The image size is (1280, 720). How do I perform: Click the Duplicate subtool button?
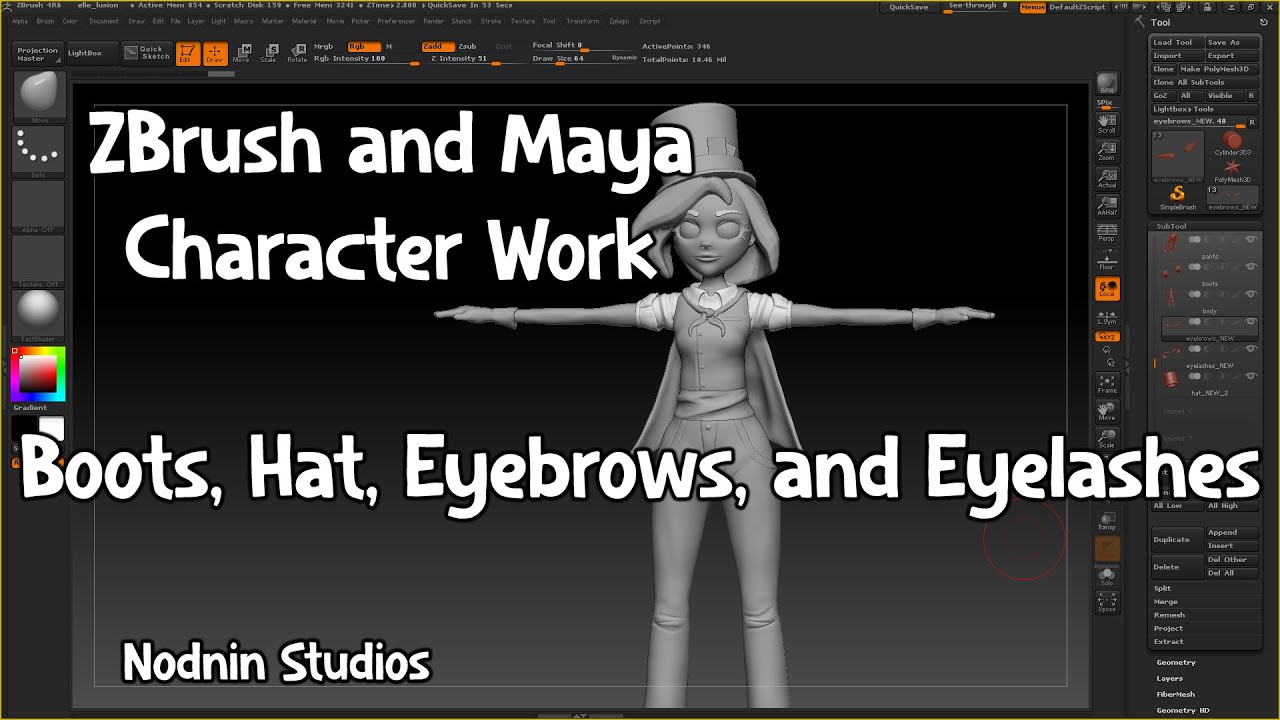pyautogui.click(x=1177, y=539)
